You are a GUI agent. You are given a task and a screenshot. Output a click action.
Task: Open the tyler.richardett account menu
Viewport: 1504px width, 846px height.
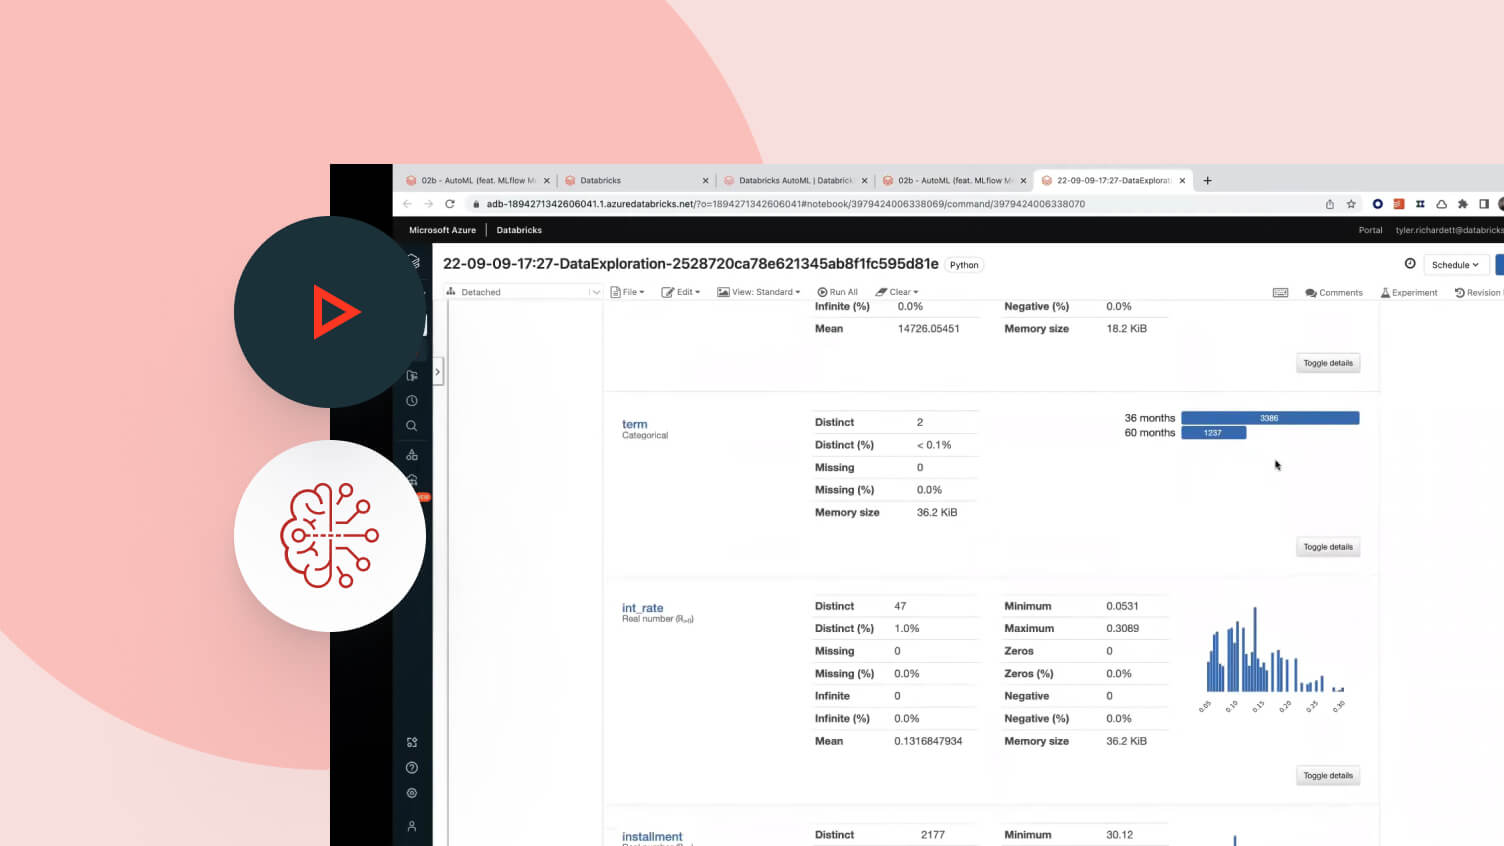1450,230
